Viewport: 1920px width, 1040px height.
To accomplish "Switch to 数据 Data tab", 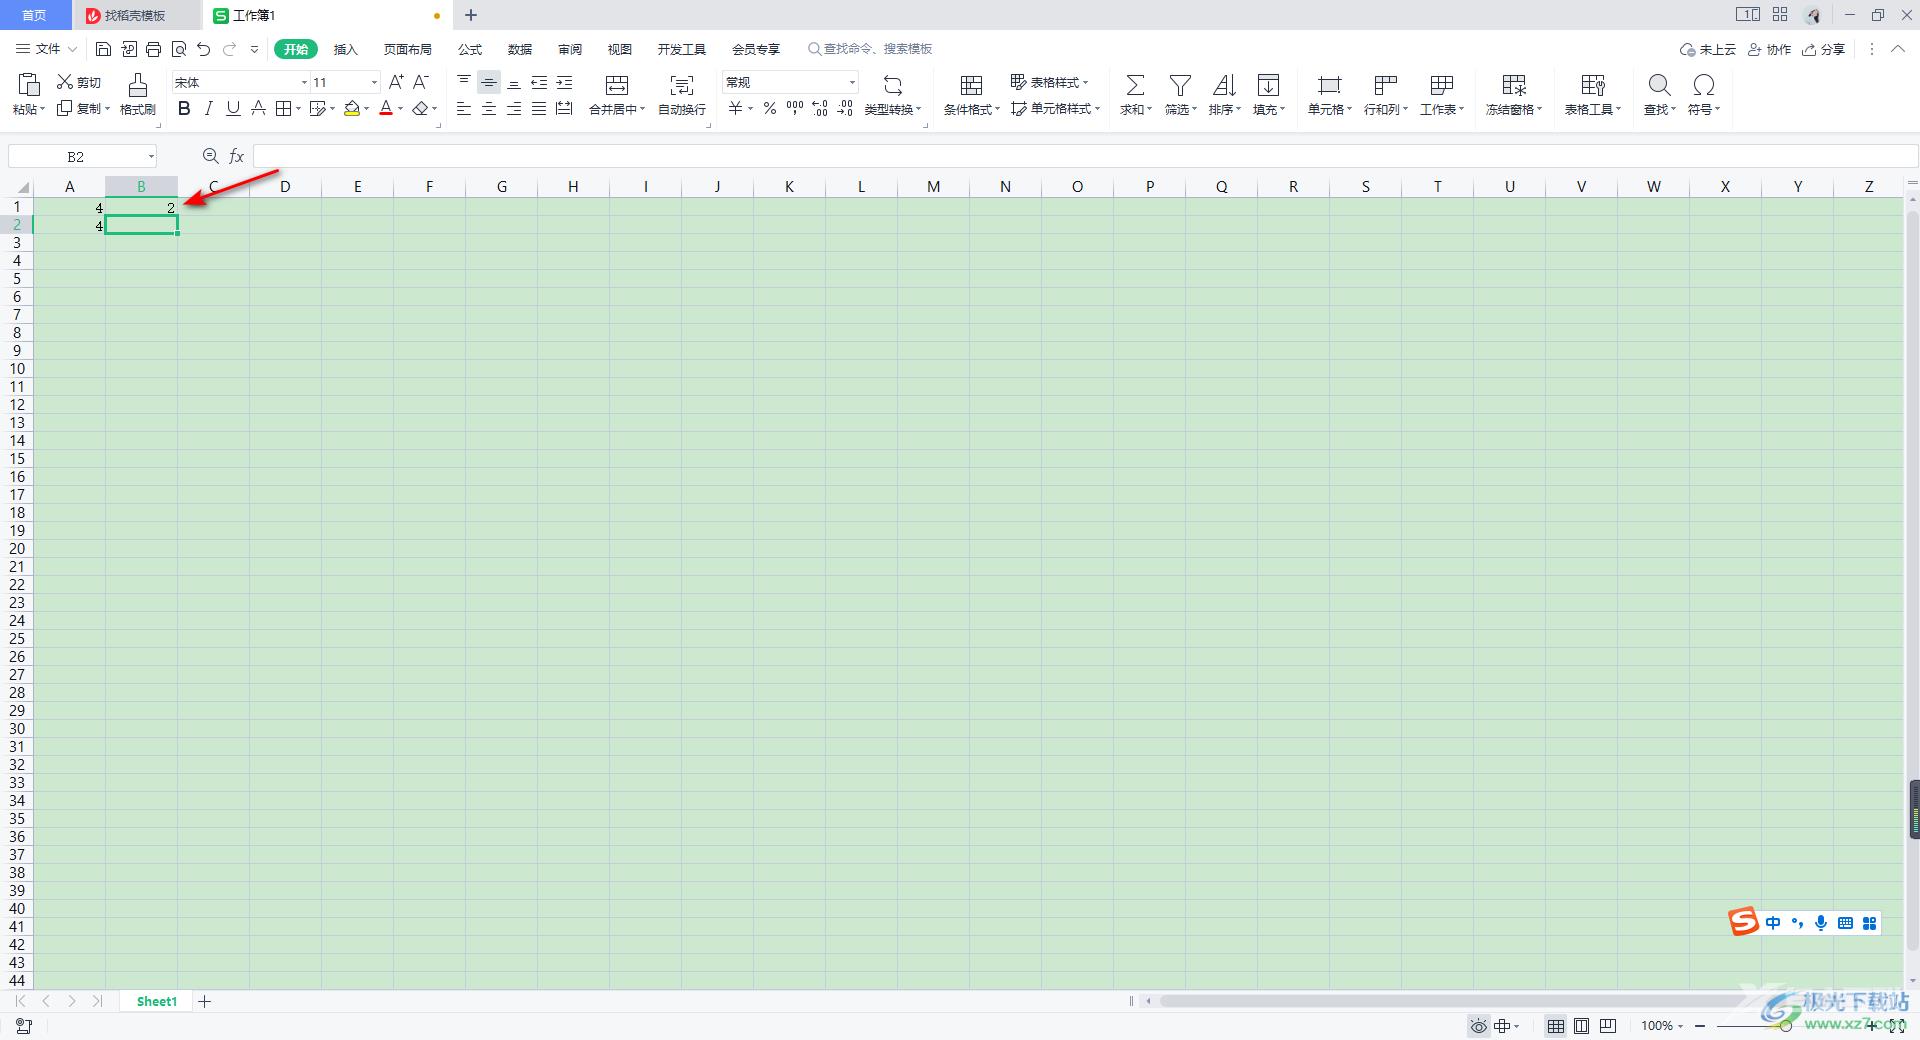I will 520,49.
